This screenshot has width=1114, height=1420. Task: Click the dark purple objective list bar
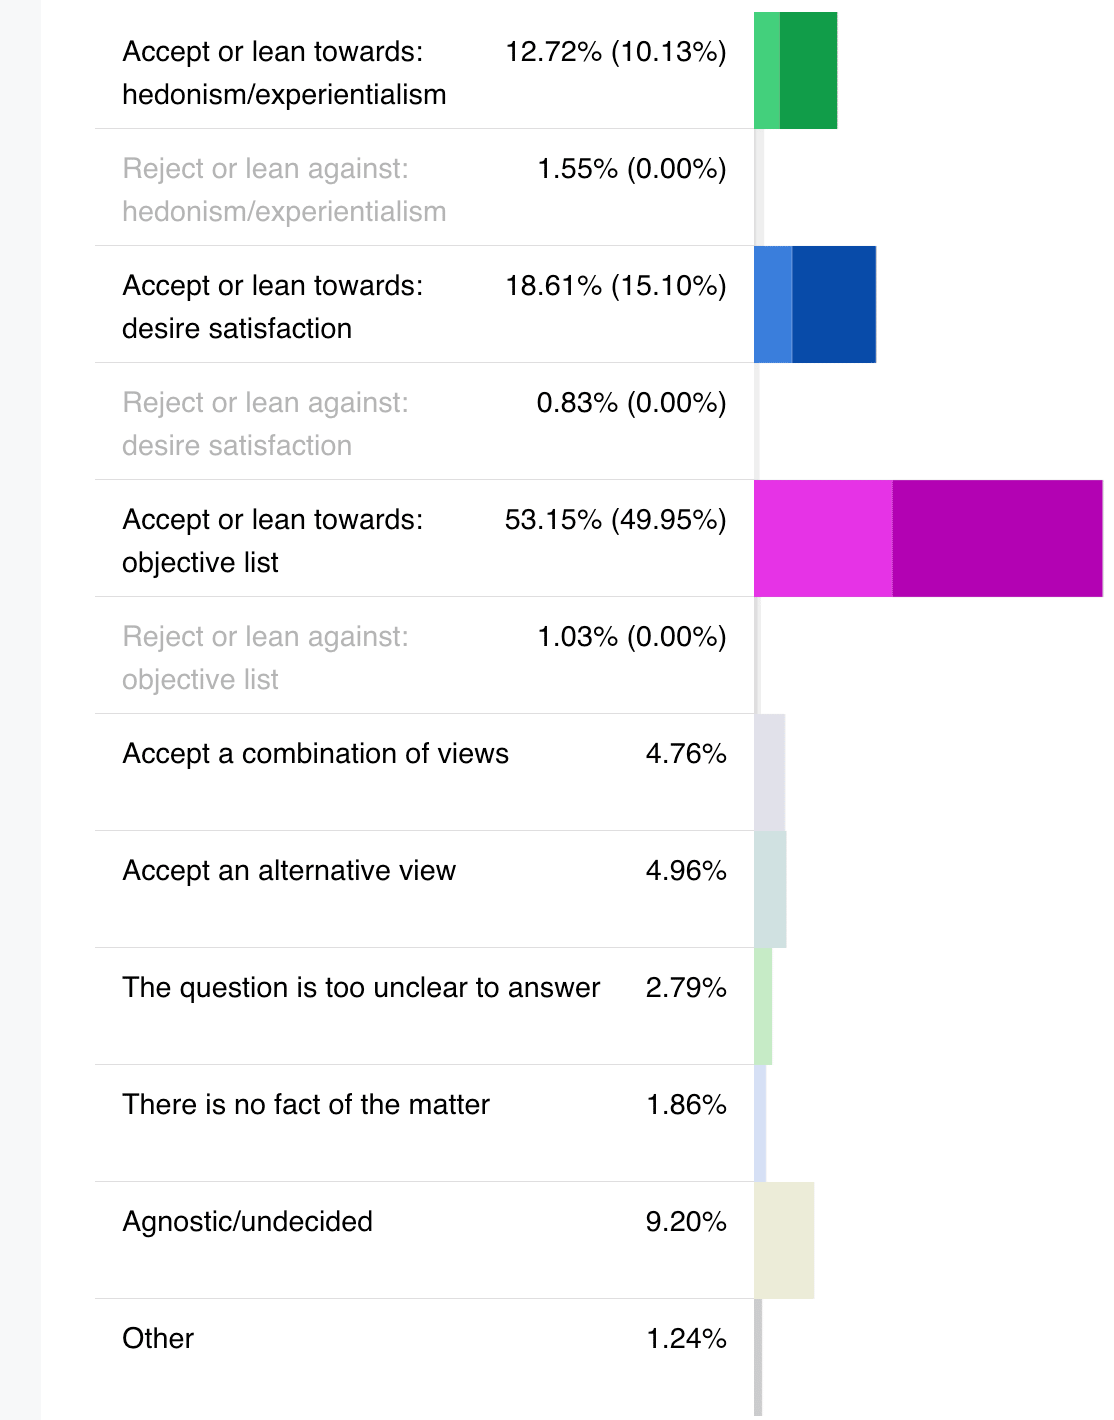[x=998, y=538]
